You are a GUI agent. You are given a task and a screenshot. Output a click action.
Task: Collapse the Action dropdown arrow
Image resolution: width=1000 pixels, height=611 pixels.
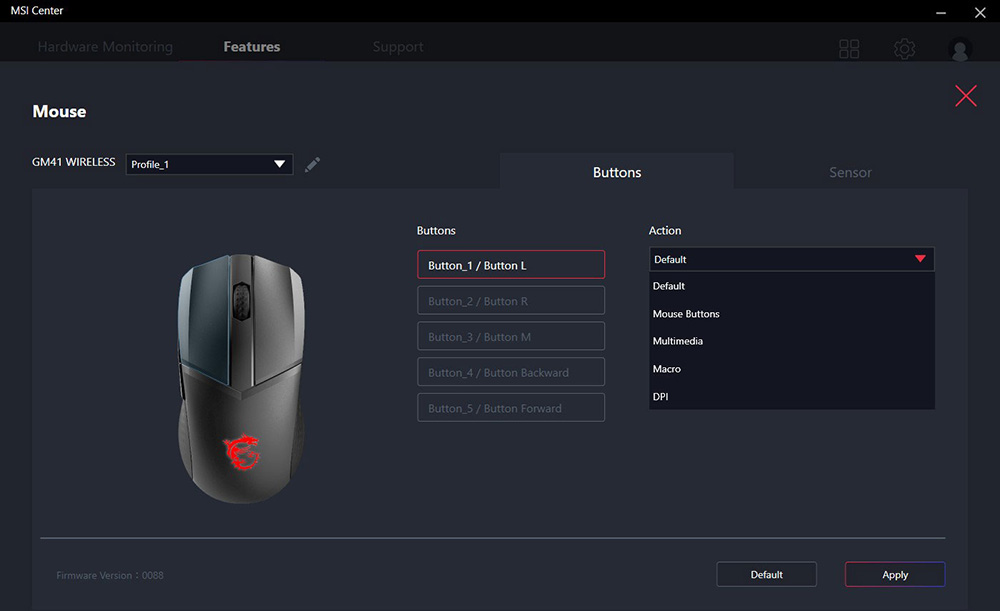tap(919, 258)
